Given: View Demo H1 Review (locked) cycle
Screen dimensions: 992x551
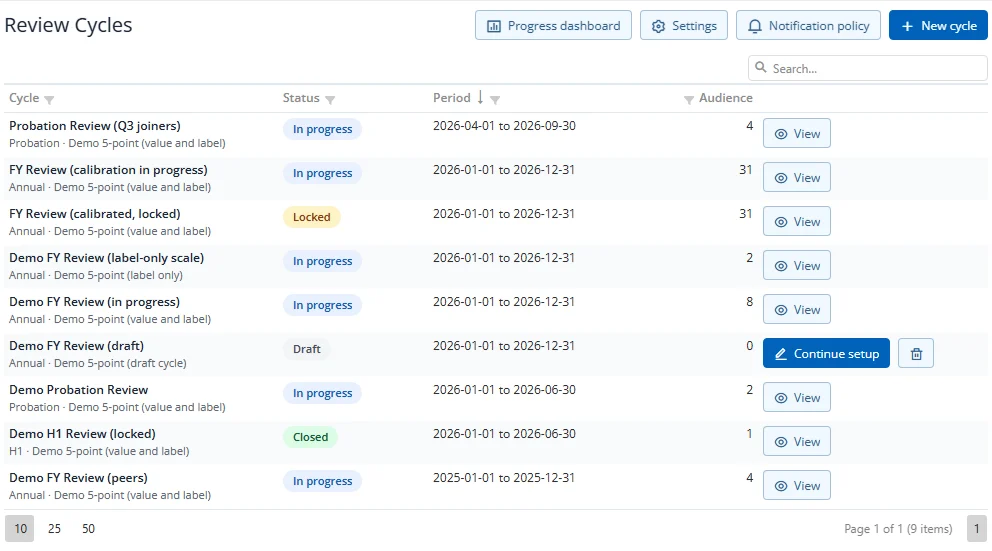Looking at the screenshot, I should (x=797, y=442).
